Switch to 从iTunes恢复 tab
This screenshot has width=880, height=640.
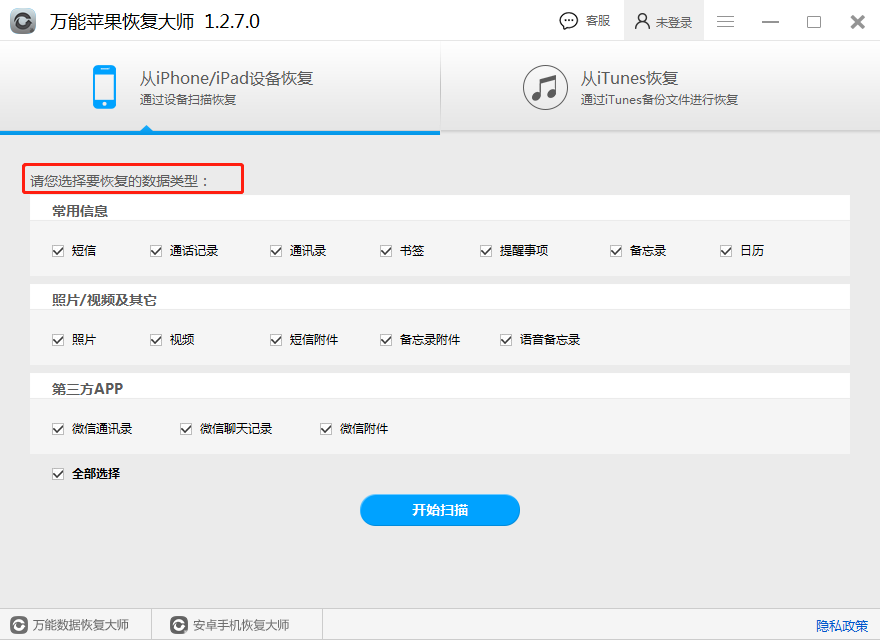pos(661,88)
